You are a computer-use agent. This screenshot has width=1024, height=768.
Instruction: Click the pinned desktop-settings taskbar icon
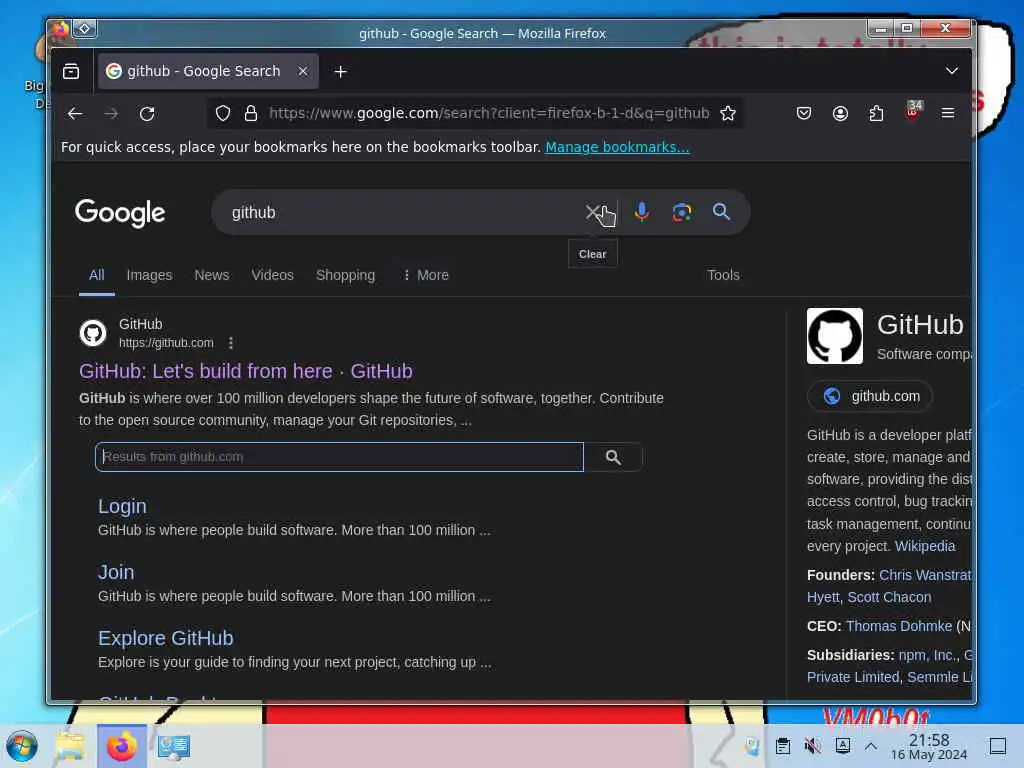click(174, 746)
